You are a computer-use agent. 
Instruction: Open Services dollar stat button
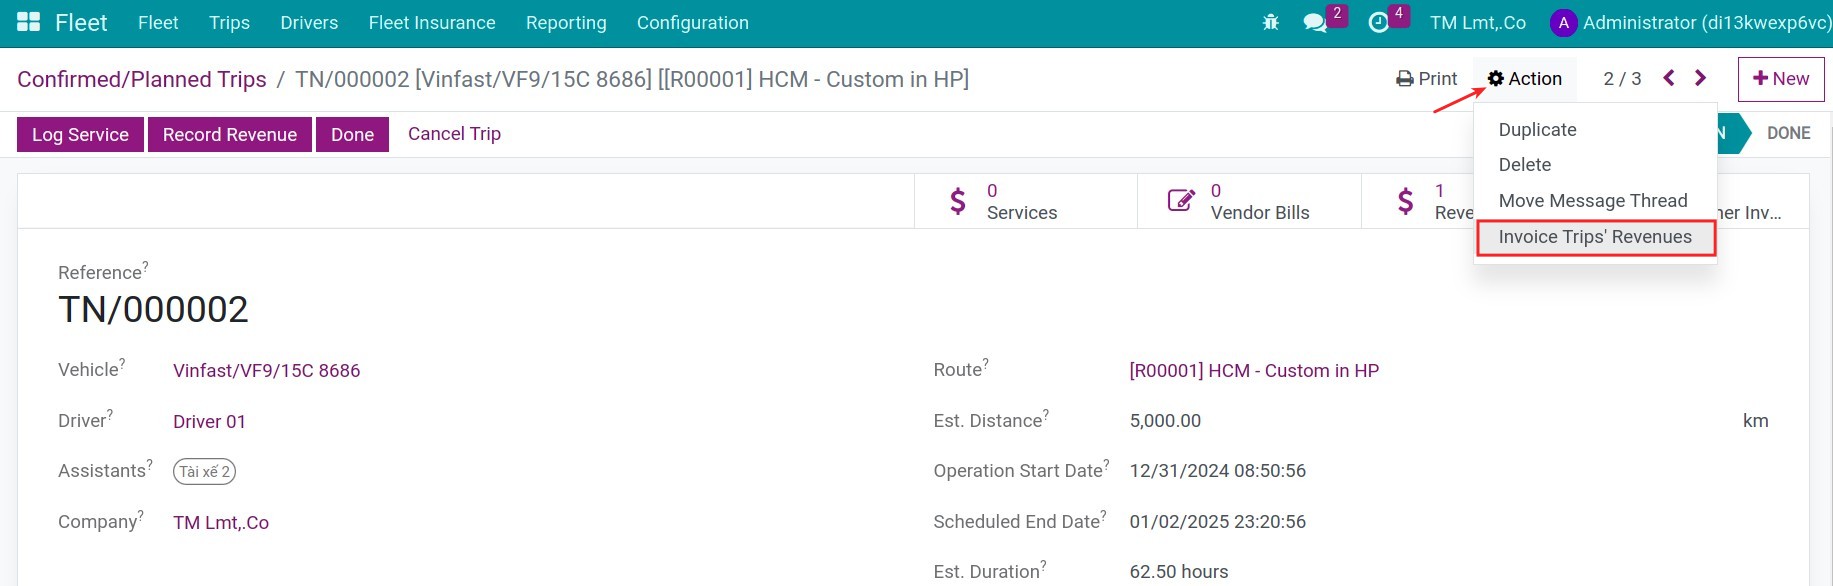[x=1026, y=201]
